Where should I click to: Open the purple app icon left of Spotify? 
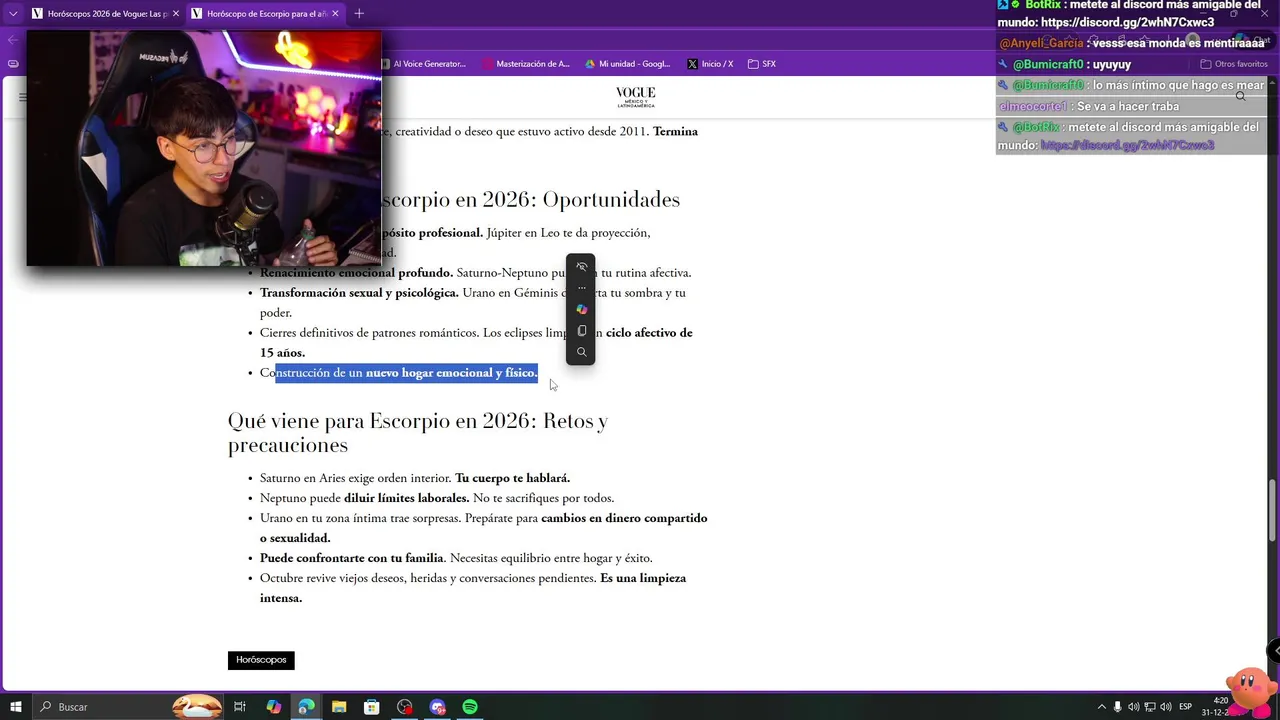pyautogui.click(x=437, y=707)
